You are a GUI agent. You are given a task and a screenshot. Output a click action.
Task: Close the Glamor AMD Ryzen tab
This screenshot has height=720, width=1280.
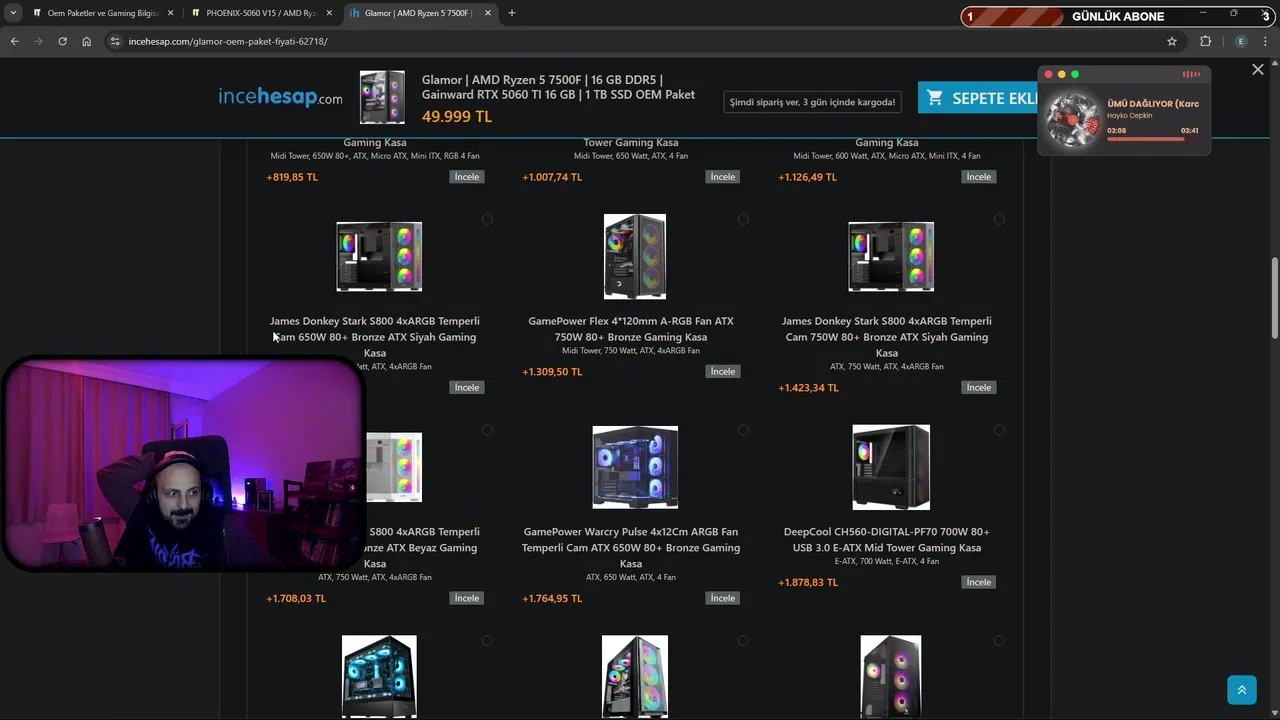[x=487, y=13]
